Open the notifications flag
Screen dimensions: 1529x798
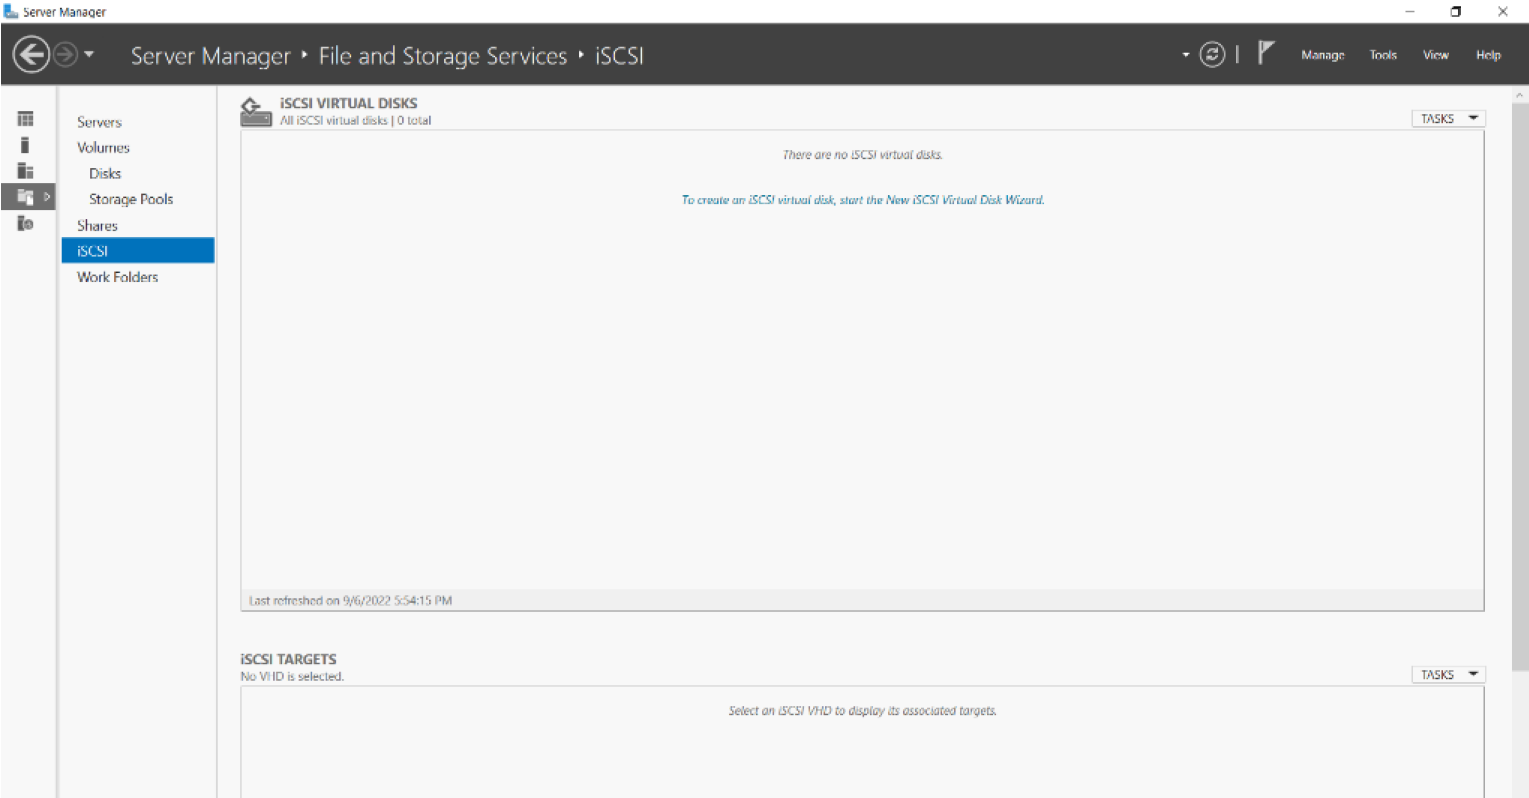[1266, 53]
